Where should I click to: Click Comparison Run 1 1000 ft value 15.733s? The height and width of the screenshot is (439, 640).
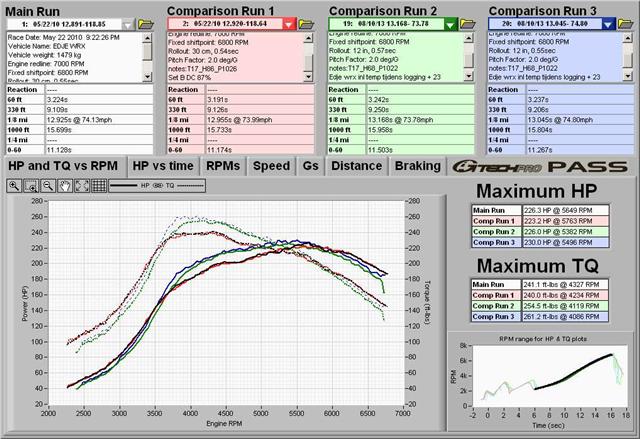pos(260,130)
